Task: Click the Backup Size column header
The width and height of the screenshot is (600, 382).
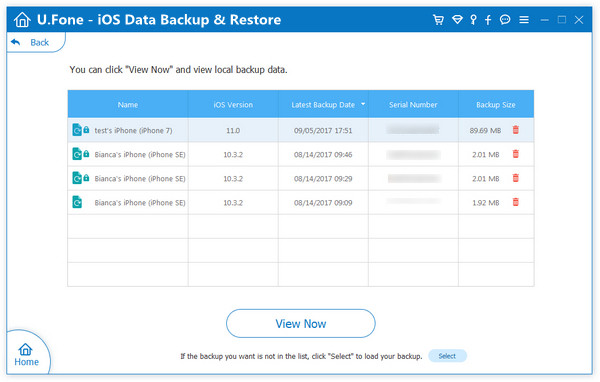Action: pyautogui.click(x=496, y=104)
